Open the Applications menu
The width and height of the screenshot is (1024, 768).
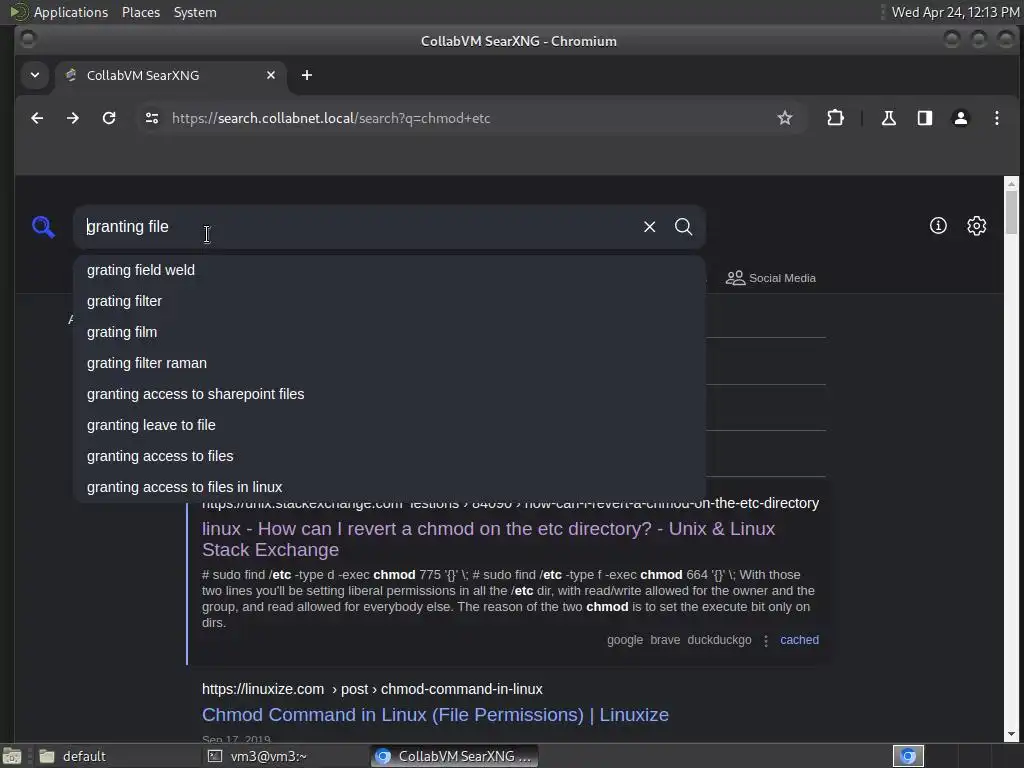71,12
